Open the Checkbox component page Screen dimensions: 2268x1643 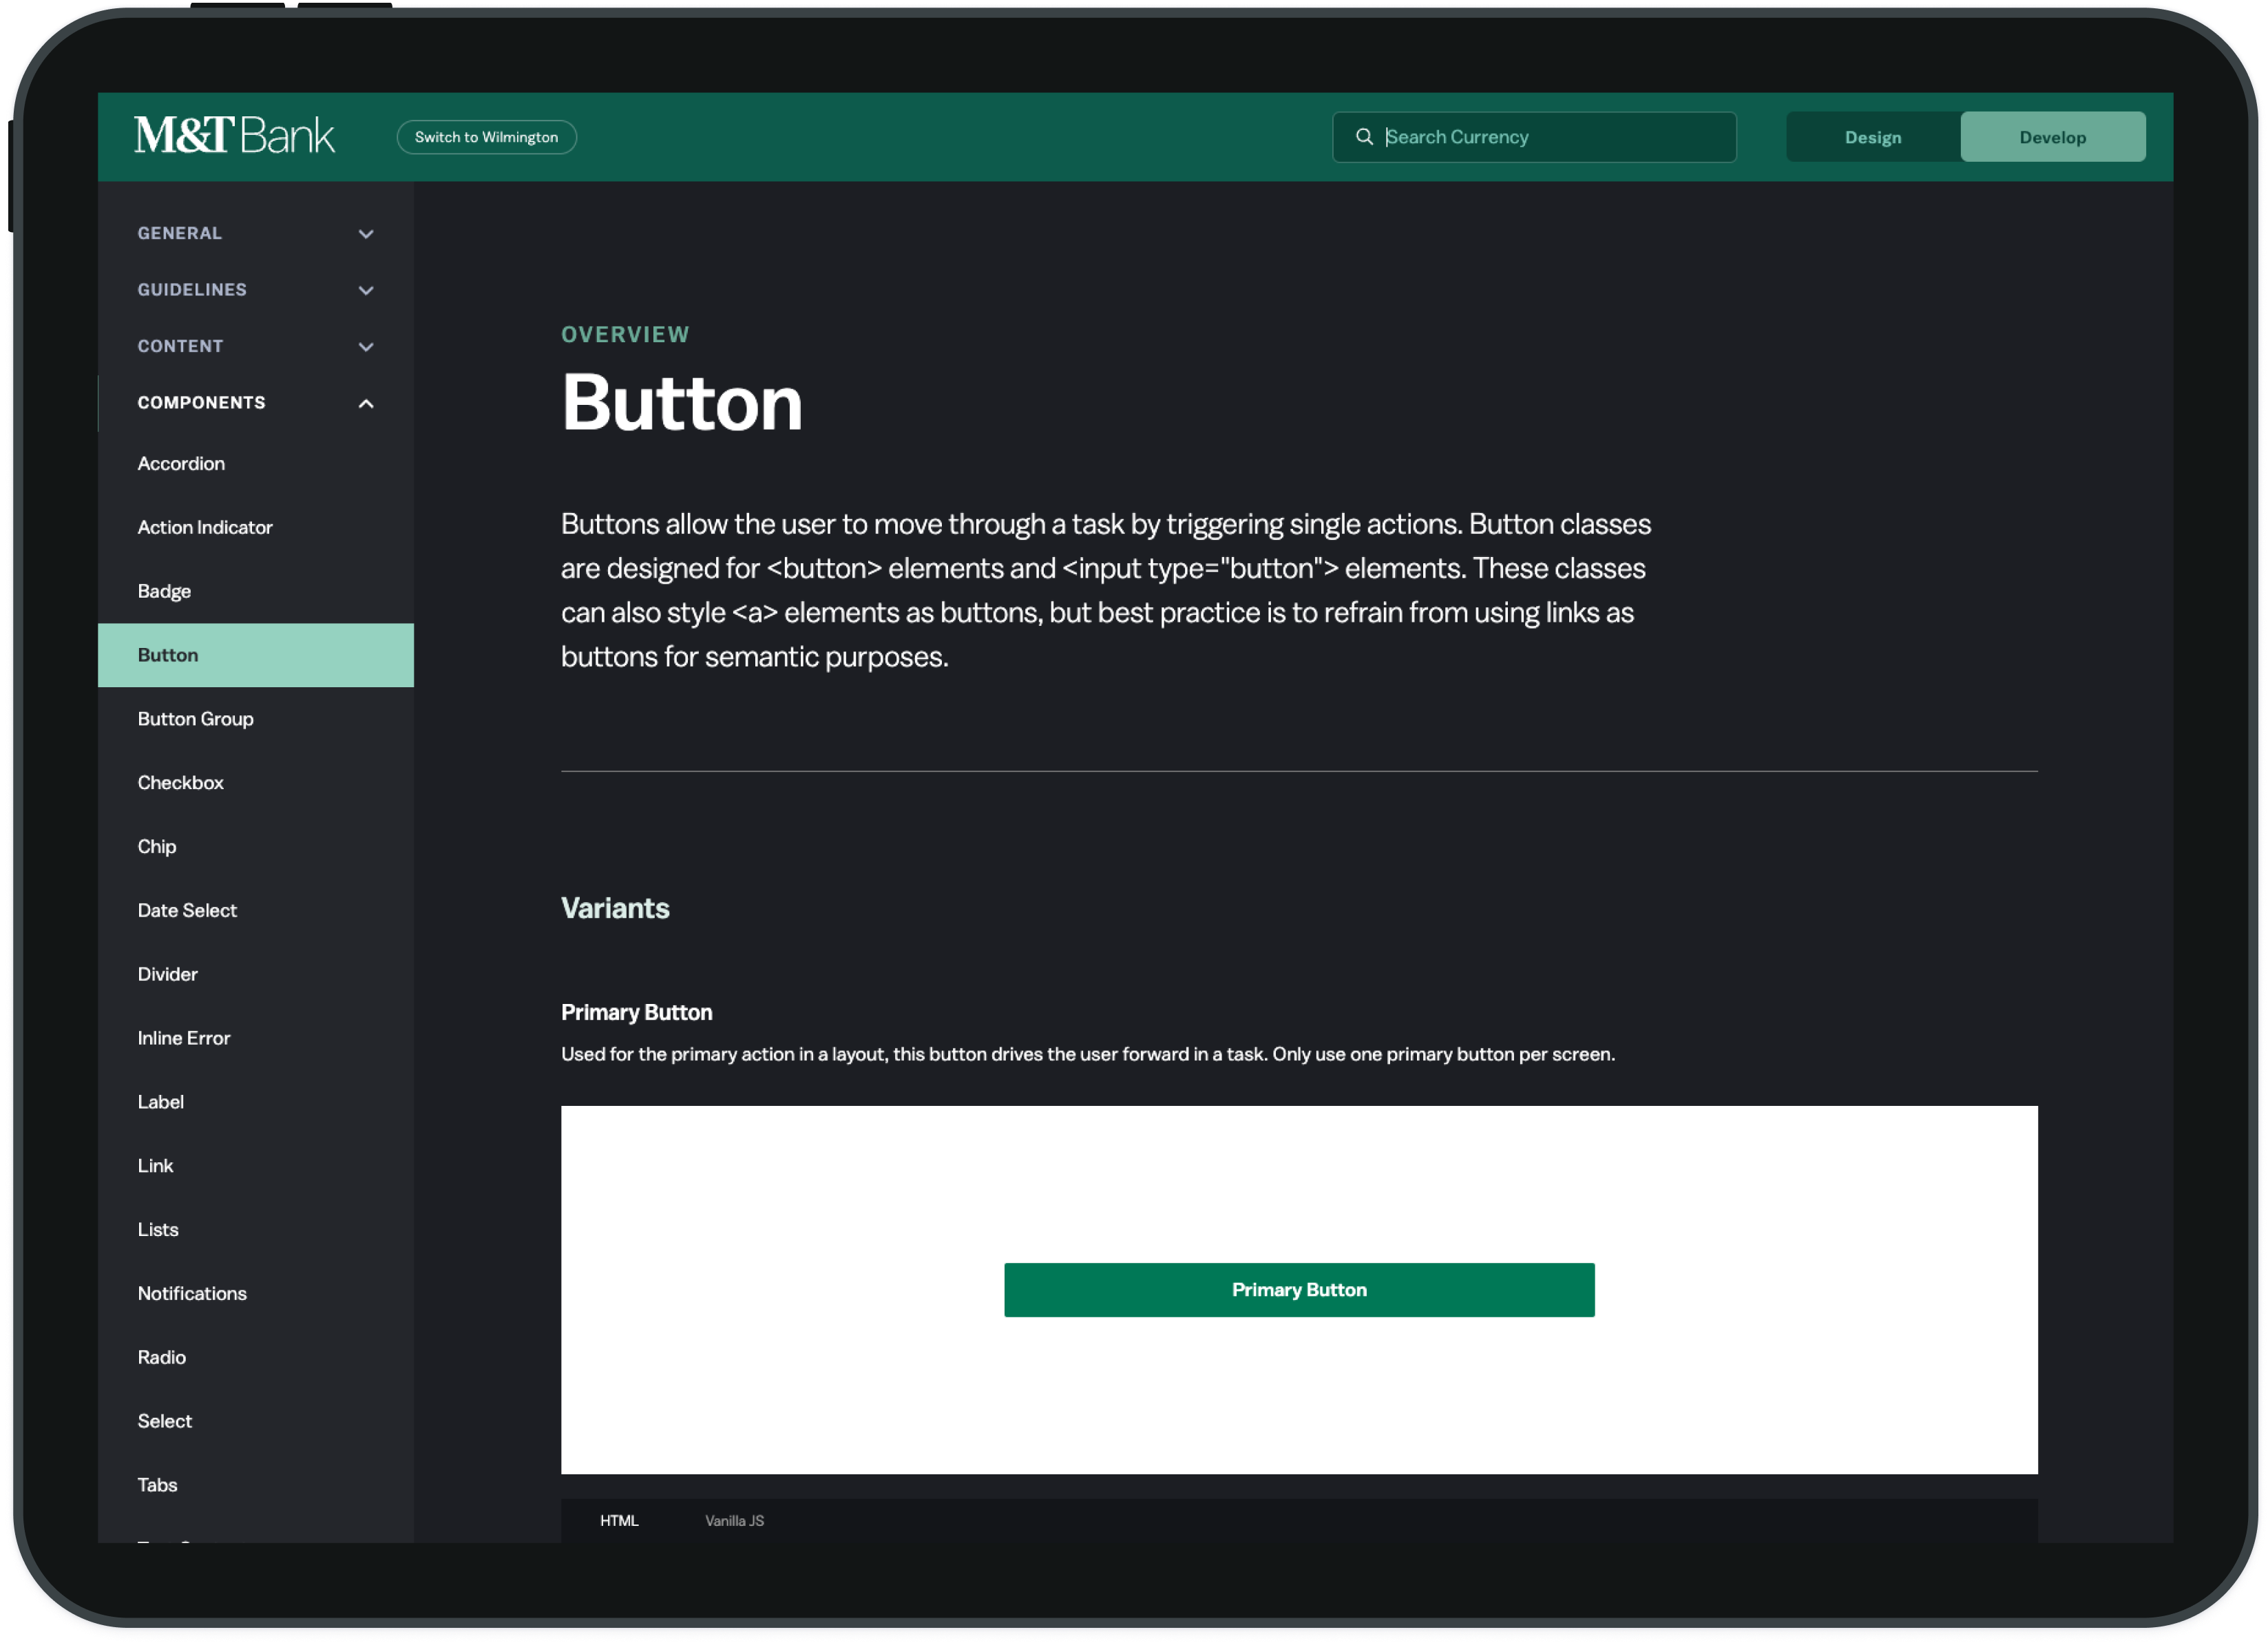point(181,783)
